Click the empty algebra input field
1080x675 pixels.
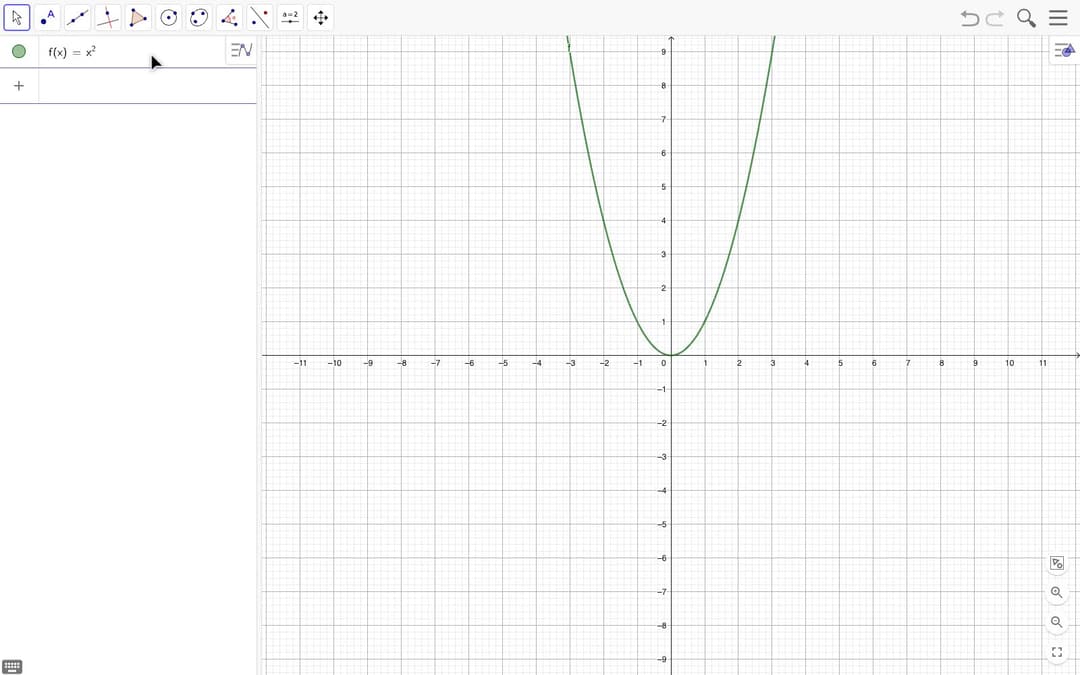[147, 86]
